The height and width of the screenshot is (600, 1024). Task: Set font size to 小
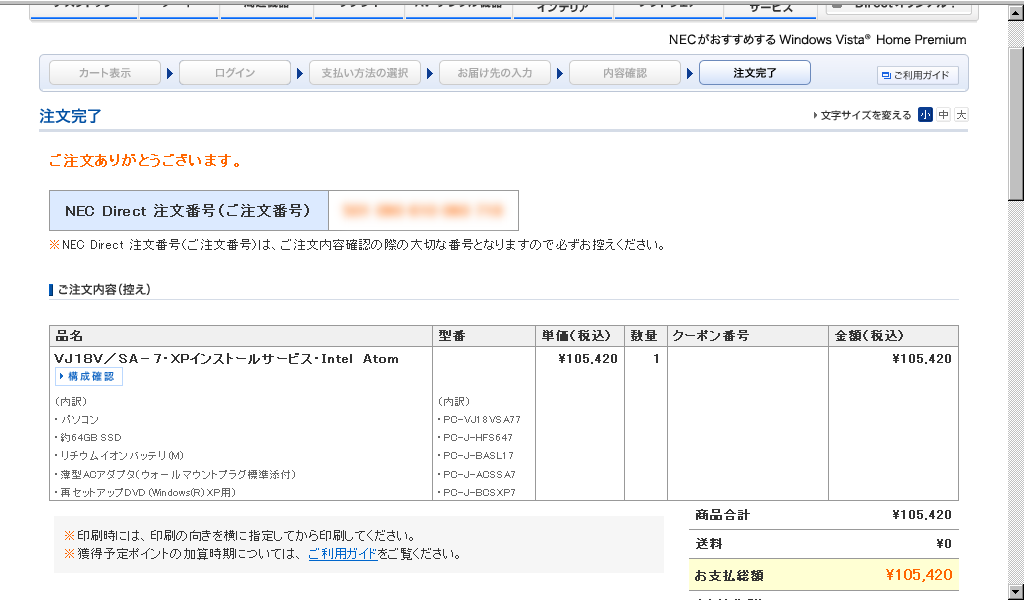point(925,115)
